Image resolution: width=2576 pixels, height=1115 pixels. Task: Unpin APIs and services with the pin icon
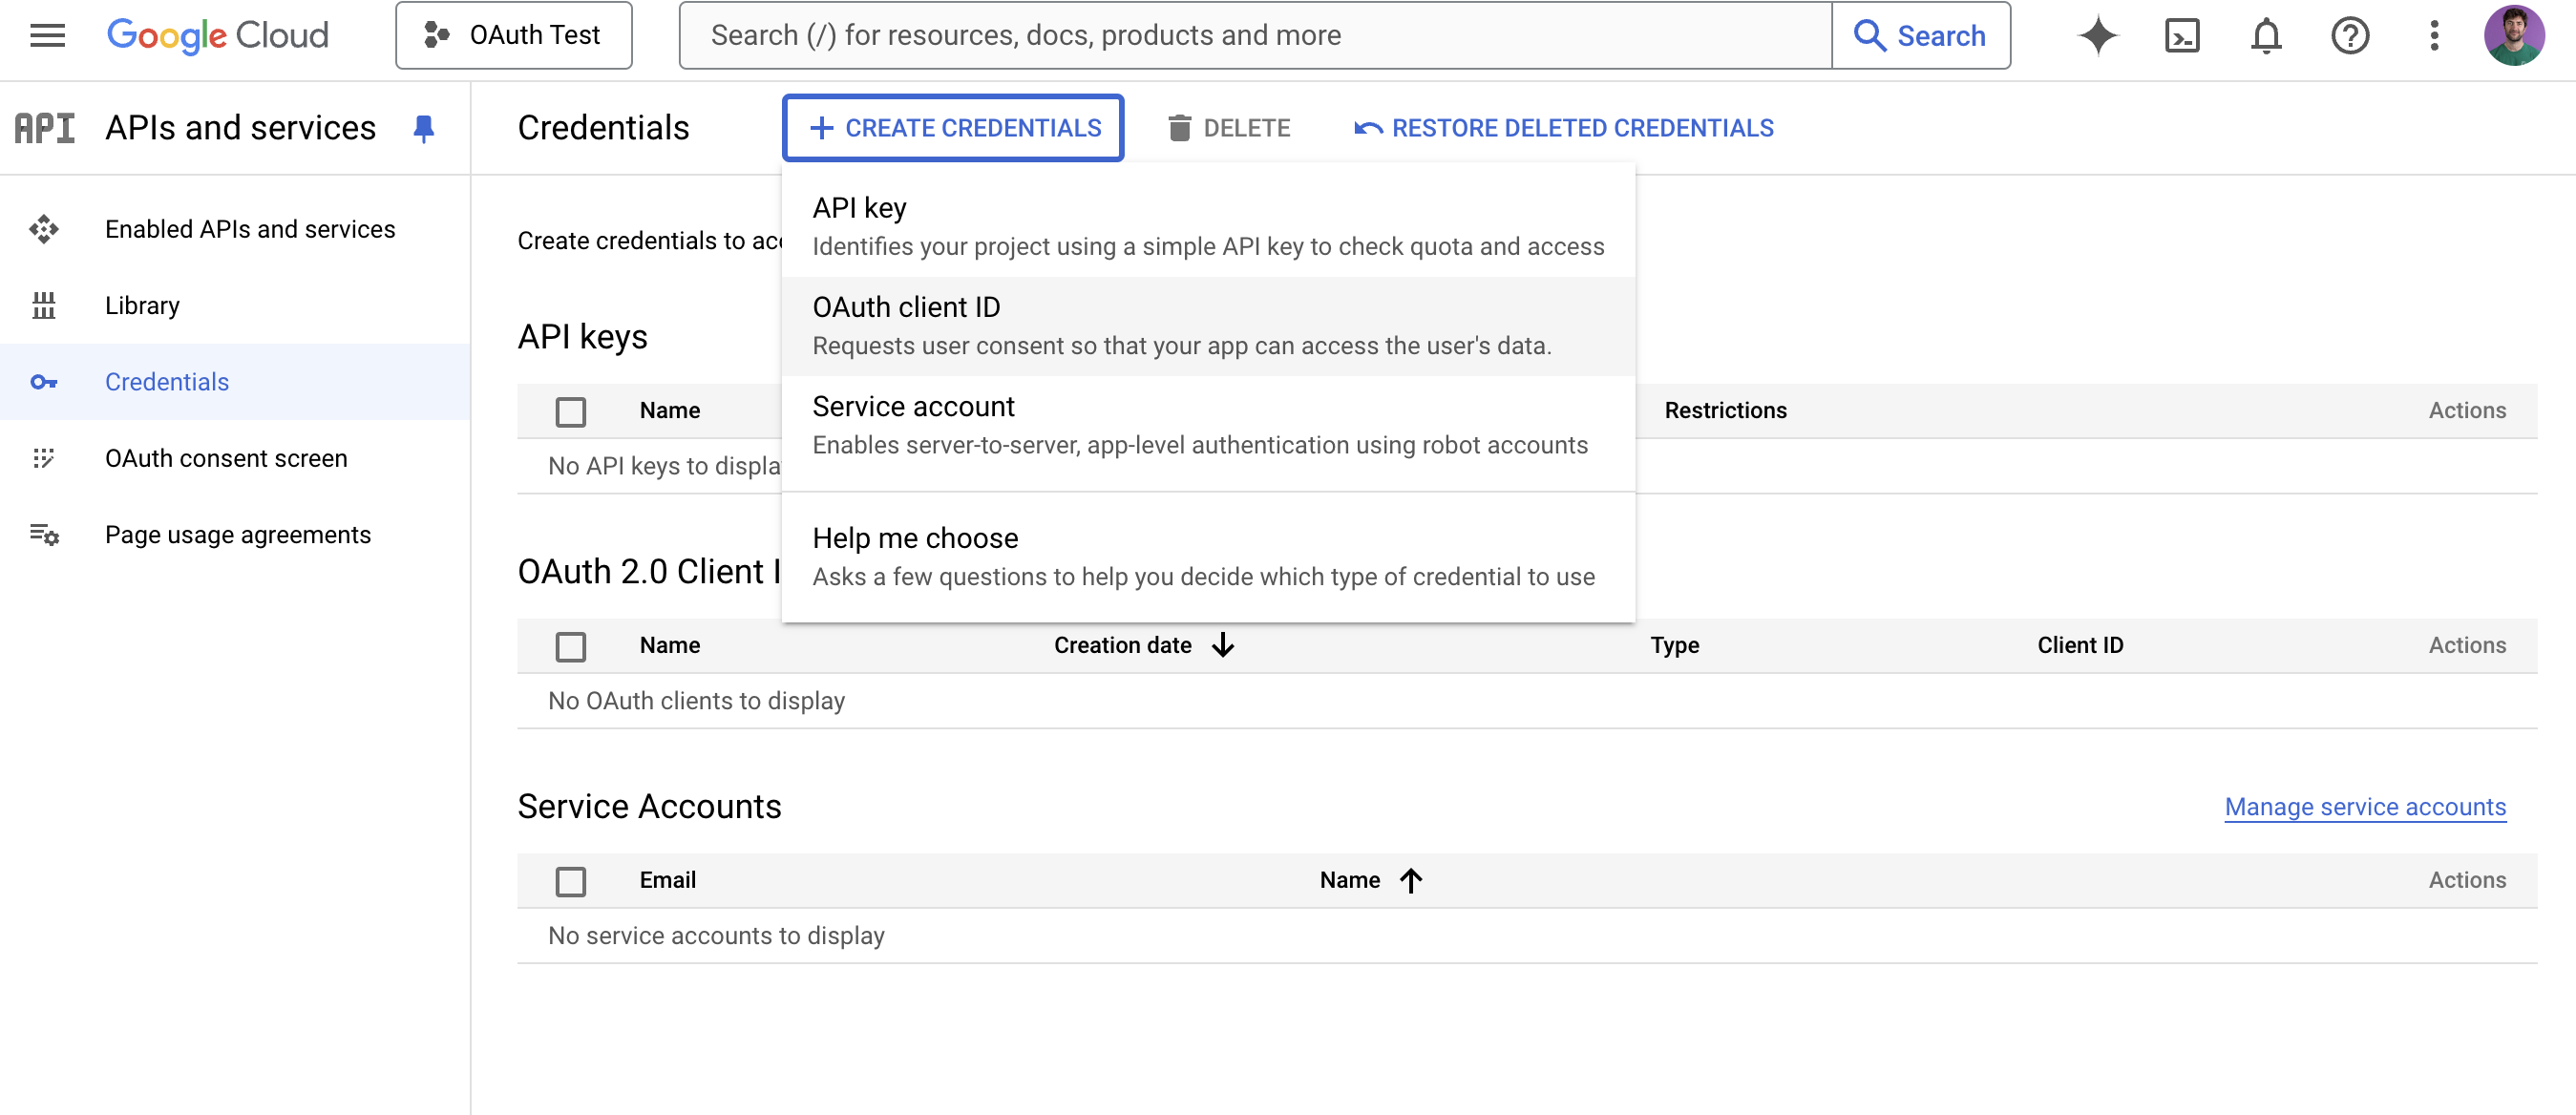click(x=424, y=128)
